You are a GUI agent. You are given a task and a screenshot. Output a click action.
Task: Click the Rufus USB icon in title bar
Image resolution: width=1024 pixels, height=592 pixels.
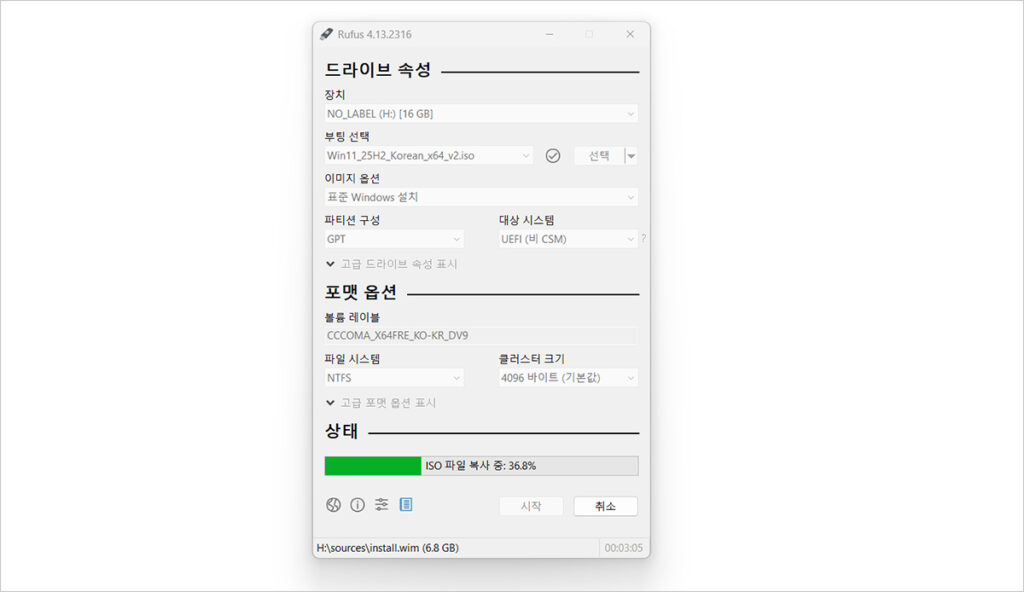326,34
